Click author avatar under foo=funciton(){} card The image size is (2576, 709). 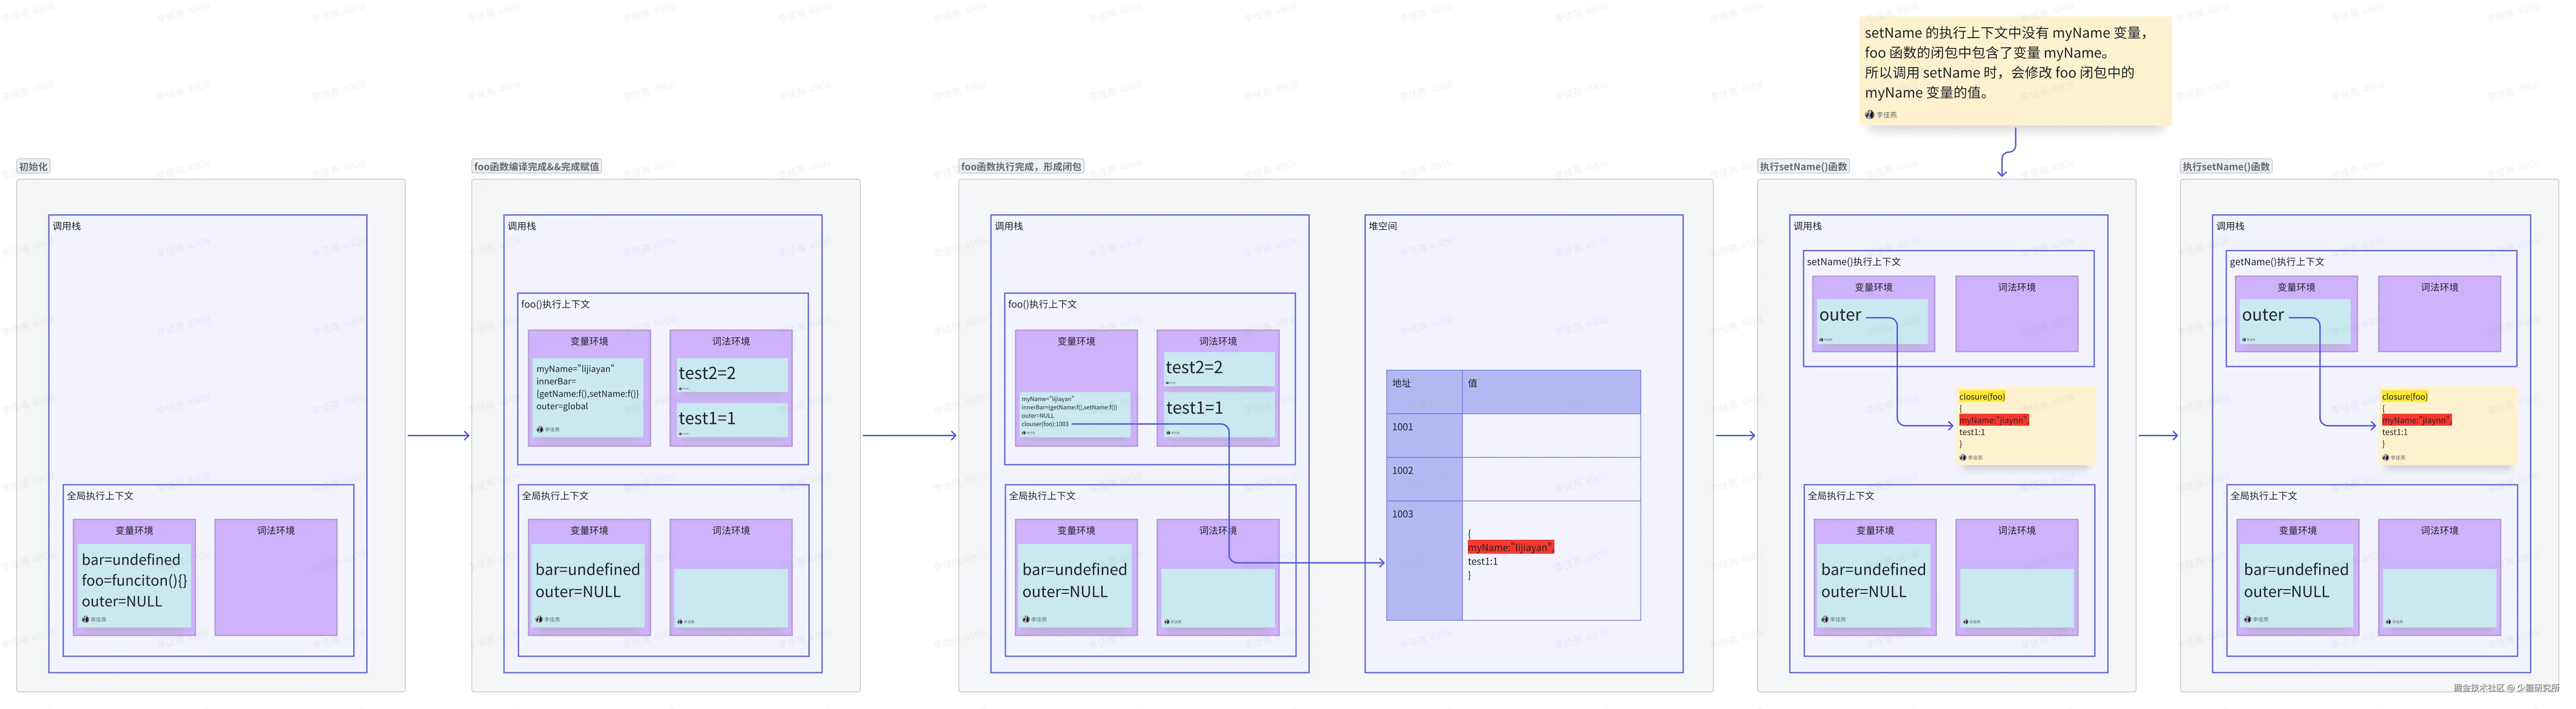pos(86,619)
